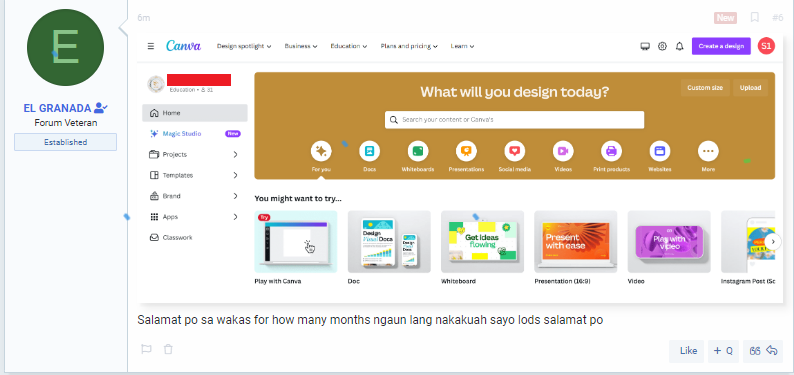Open the Video thumbnail
Image resolution: width=794 pixels, height=375 pixels.
(x=669, y=242)
